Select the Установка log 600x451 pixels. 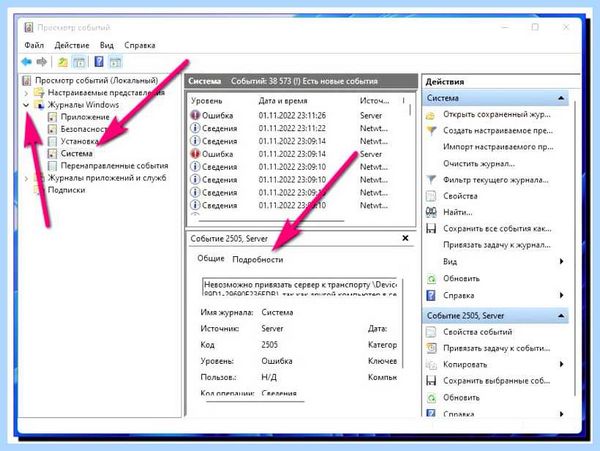[80, 141]
